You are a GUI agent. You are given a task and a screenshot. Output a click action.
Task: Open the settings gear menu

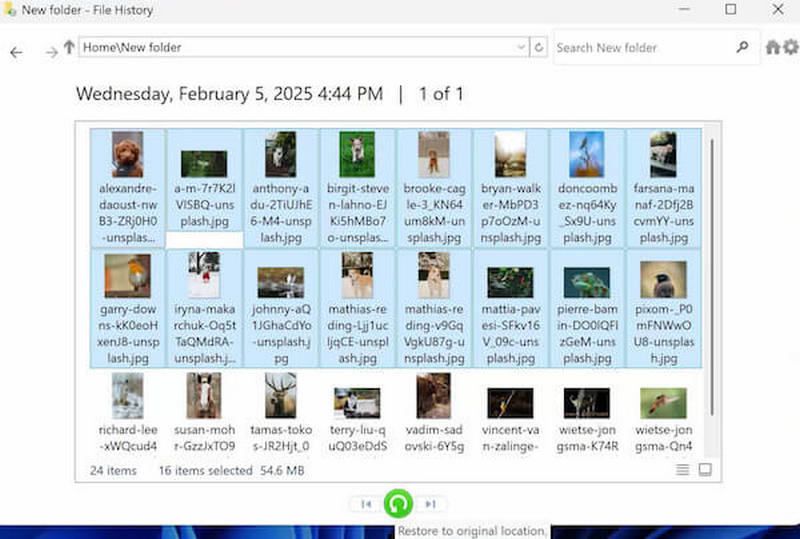tap(791, 47)
